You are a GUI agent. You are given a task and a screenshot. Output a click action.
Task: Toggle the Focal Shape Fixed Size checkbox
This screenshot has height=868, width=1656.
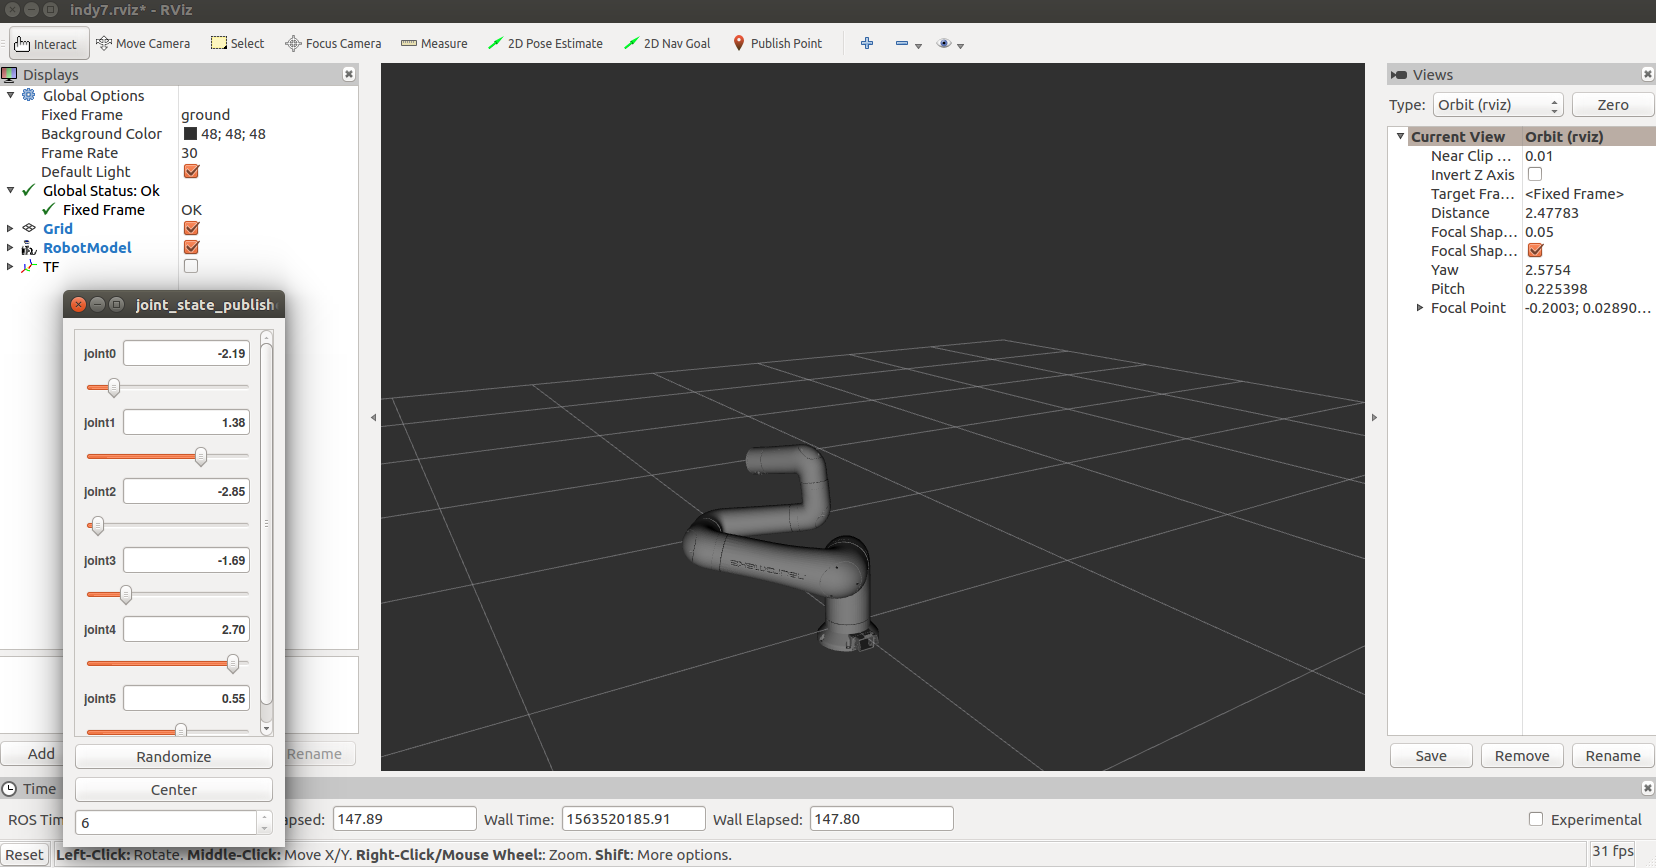(1535, 250)
